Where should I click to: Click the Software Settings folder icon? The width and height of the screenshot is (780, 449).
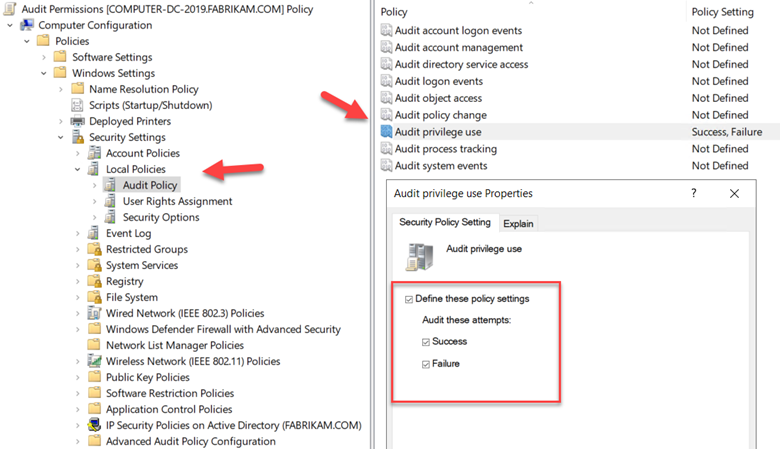(x=60, y=56)
